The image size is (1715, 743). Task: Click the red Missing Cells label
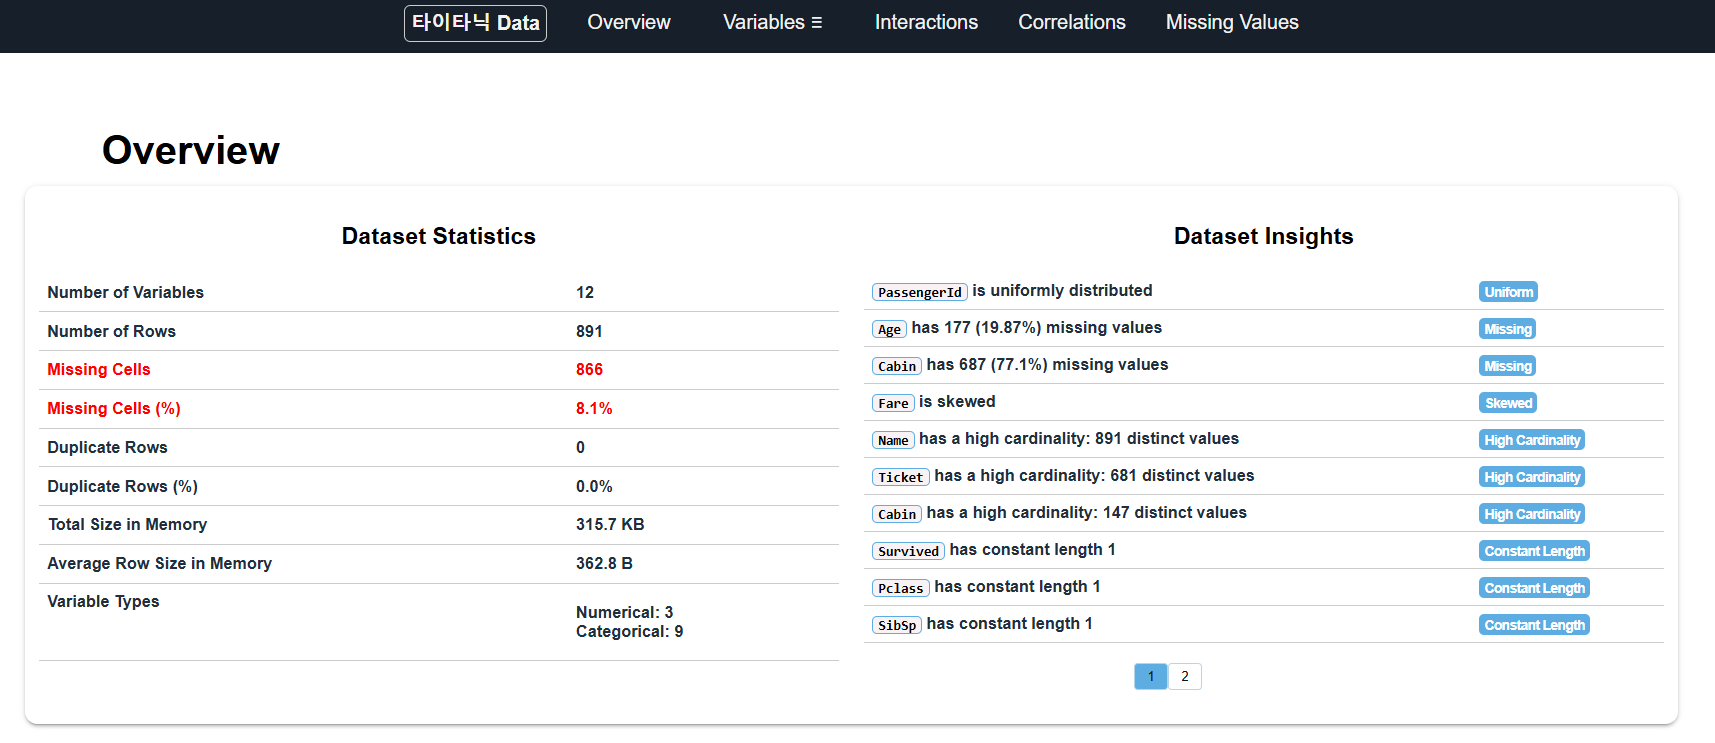[x=98, y=370]
